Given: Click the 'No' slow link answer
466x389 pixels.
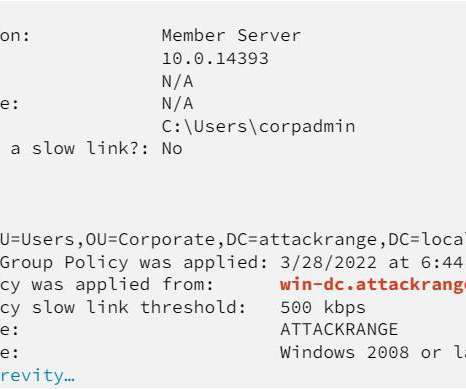Looking at the screenshot, I should click(x=172, y=149).
